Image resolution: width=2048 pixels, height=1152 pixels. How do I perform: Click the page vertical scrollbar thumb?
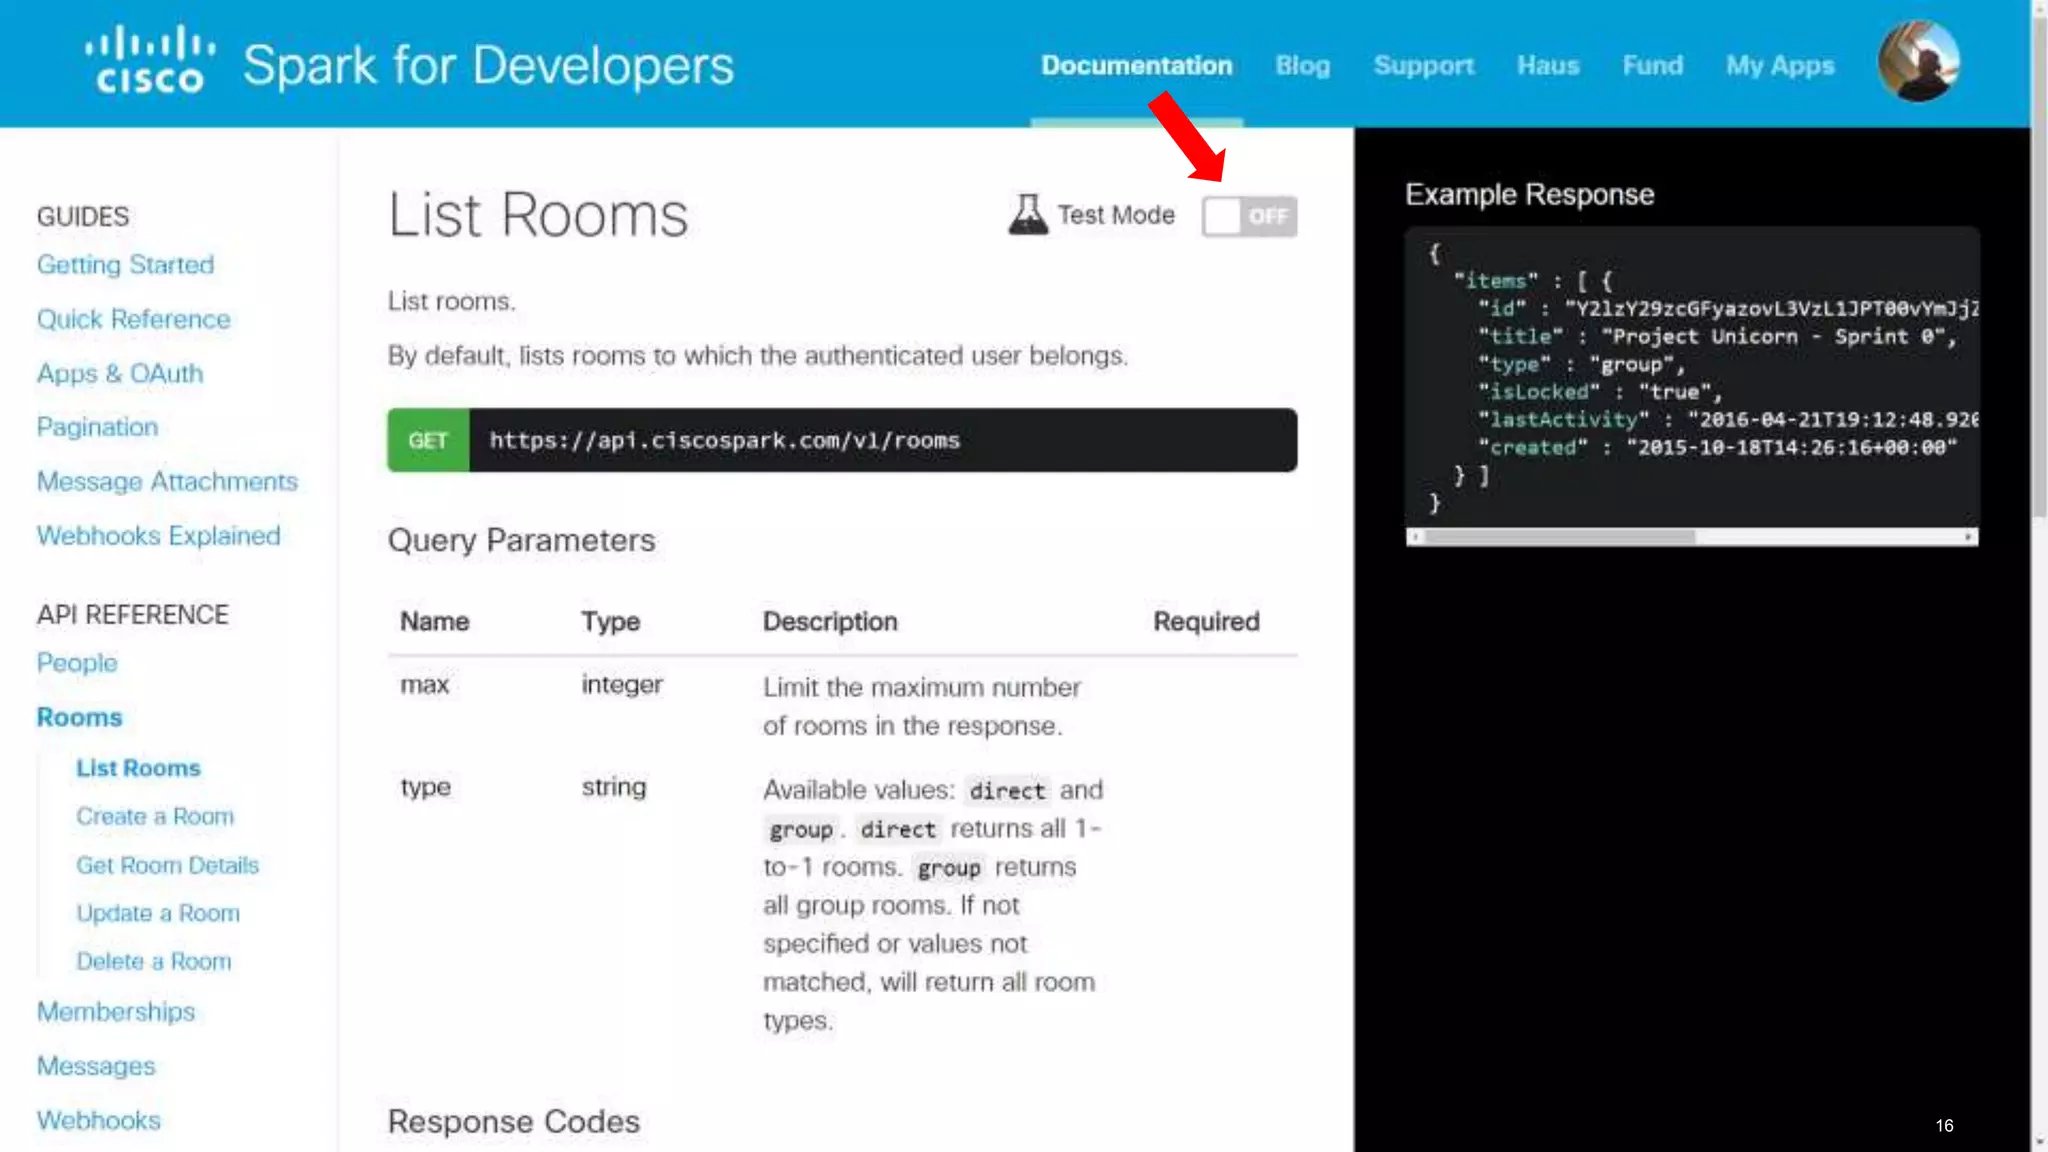coord(2039,270)
